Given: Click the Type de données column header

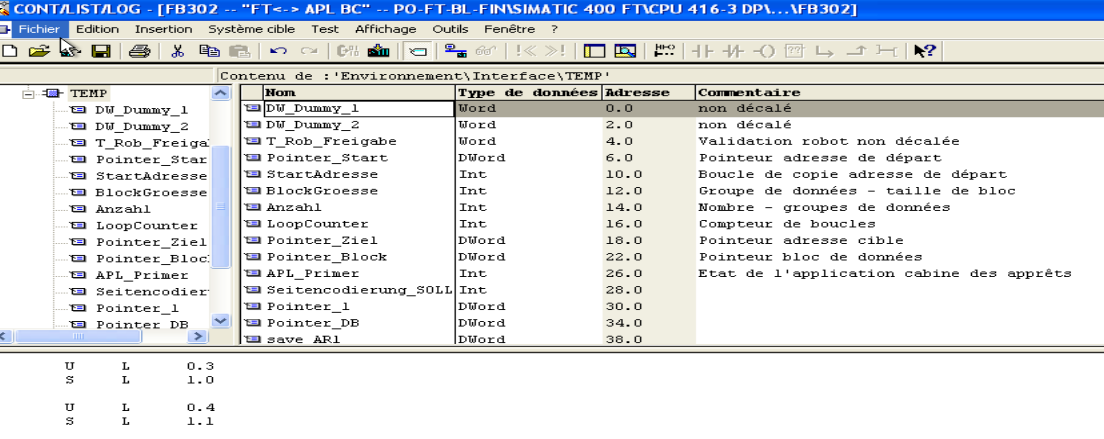Looking at the screenshot, I should click(x=526, y=92).
